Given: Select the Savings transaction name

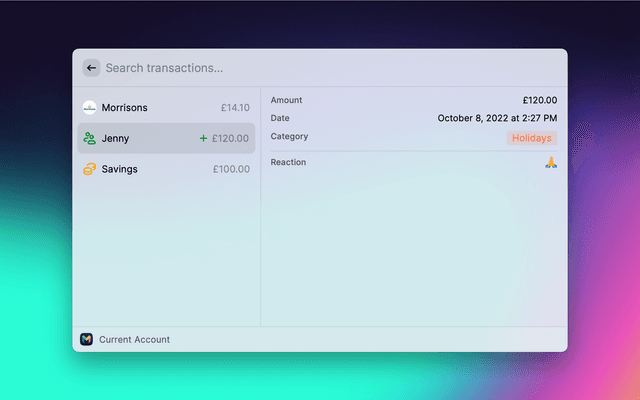Looking at the screenshot, I should 119,169.
